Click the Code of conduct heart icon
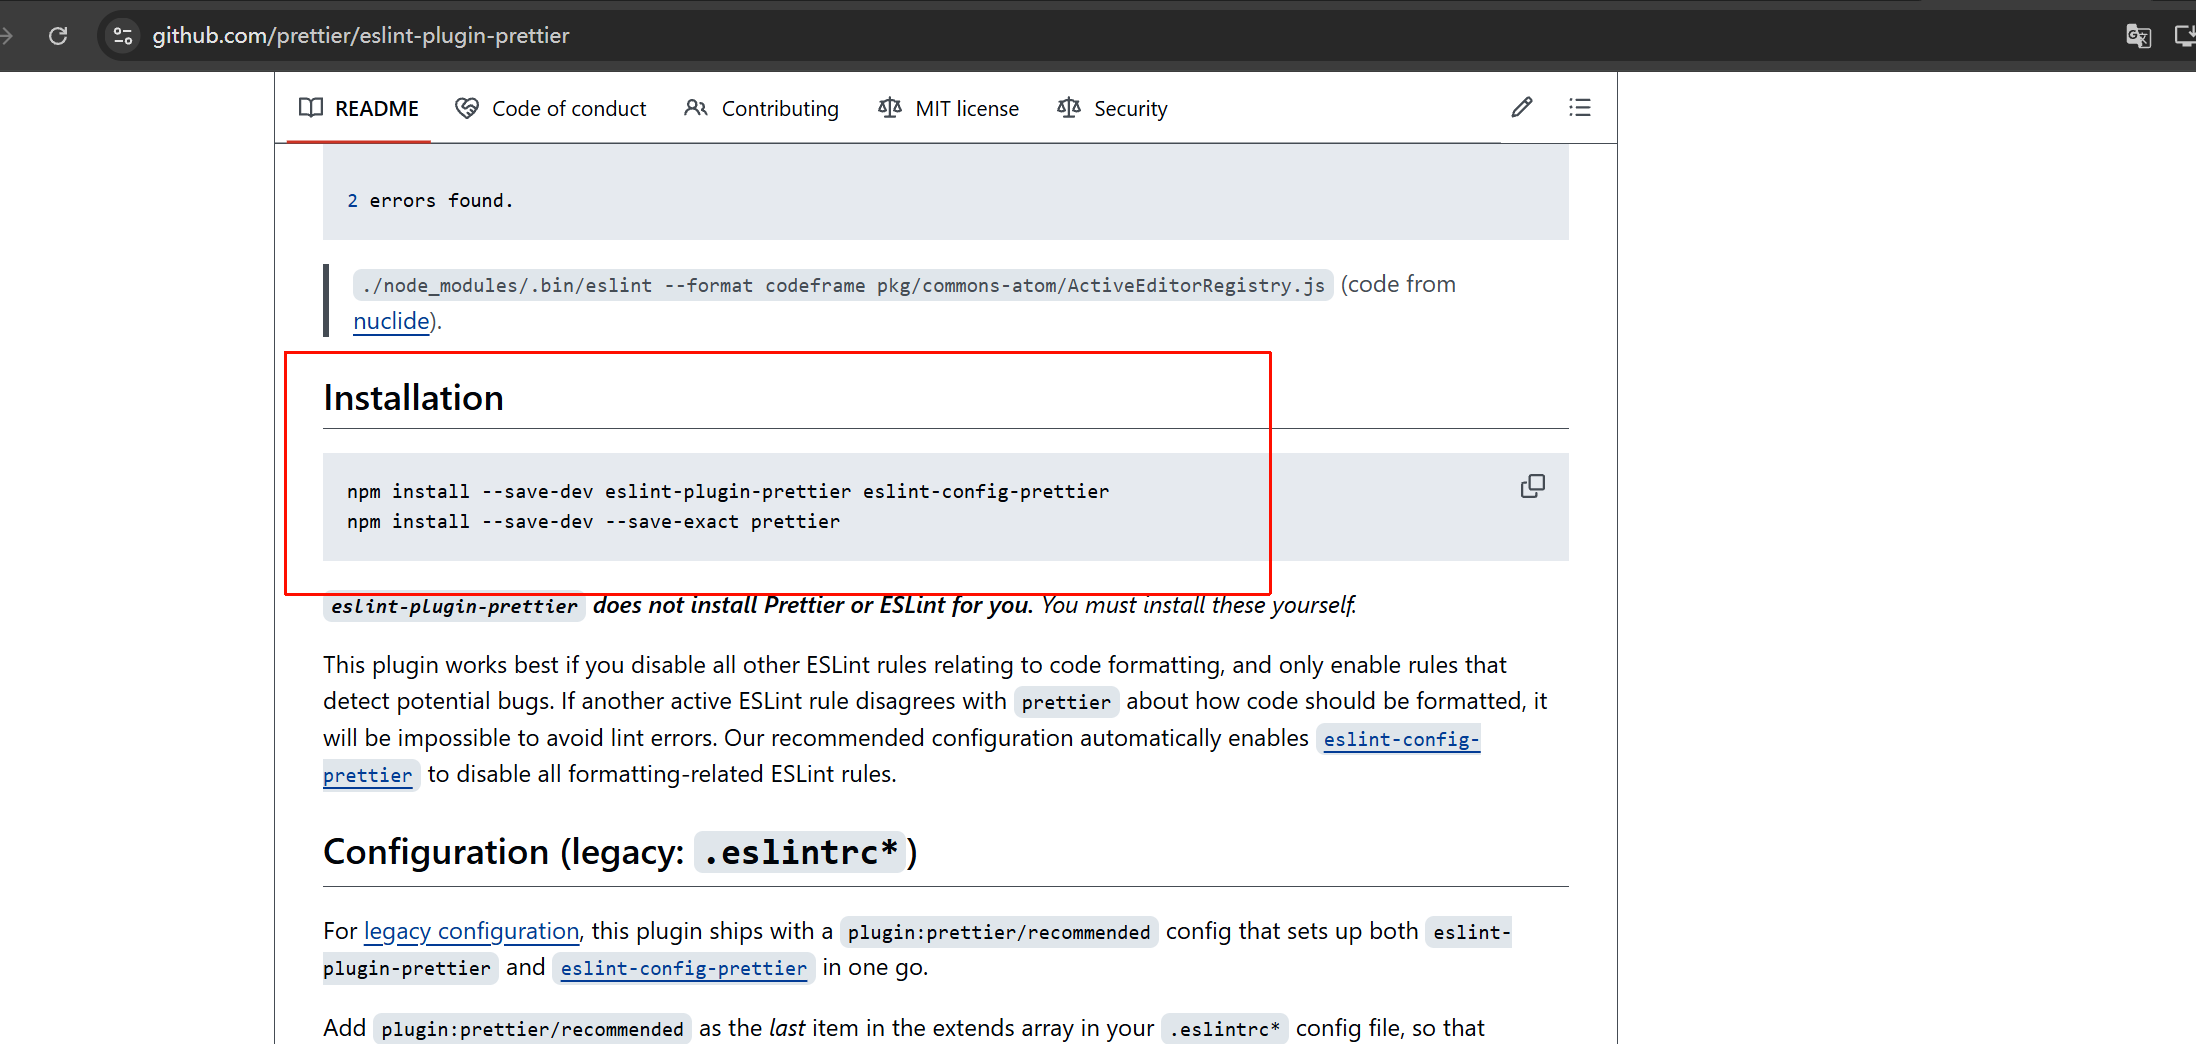The height and width of the screenshot is (1044, 2196). pyautogui.click(x=466, y=108)
